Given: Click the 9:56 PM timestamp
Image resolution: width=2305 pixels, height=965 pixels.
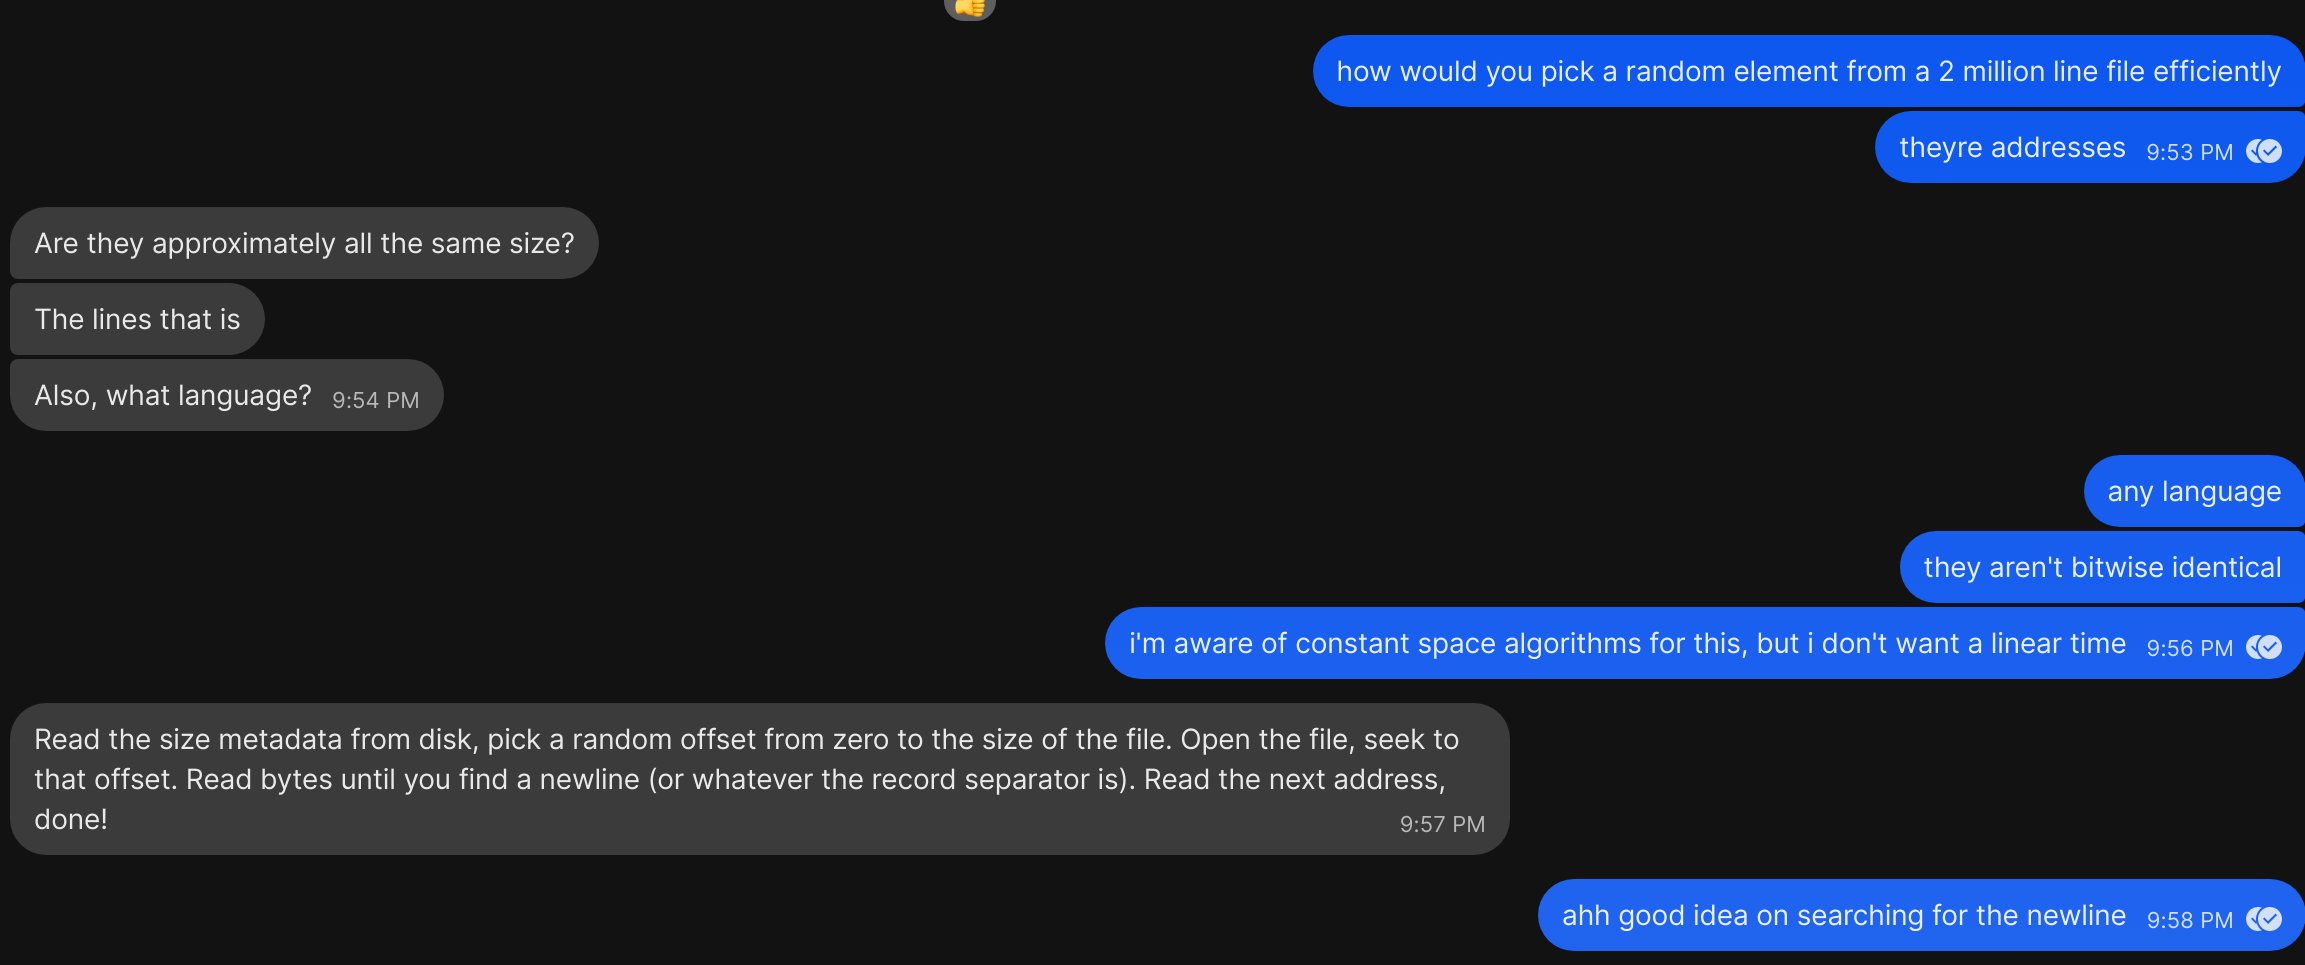Looking at the screenshot, I should click(x=2189, y=648).
